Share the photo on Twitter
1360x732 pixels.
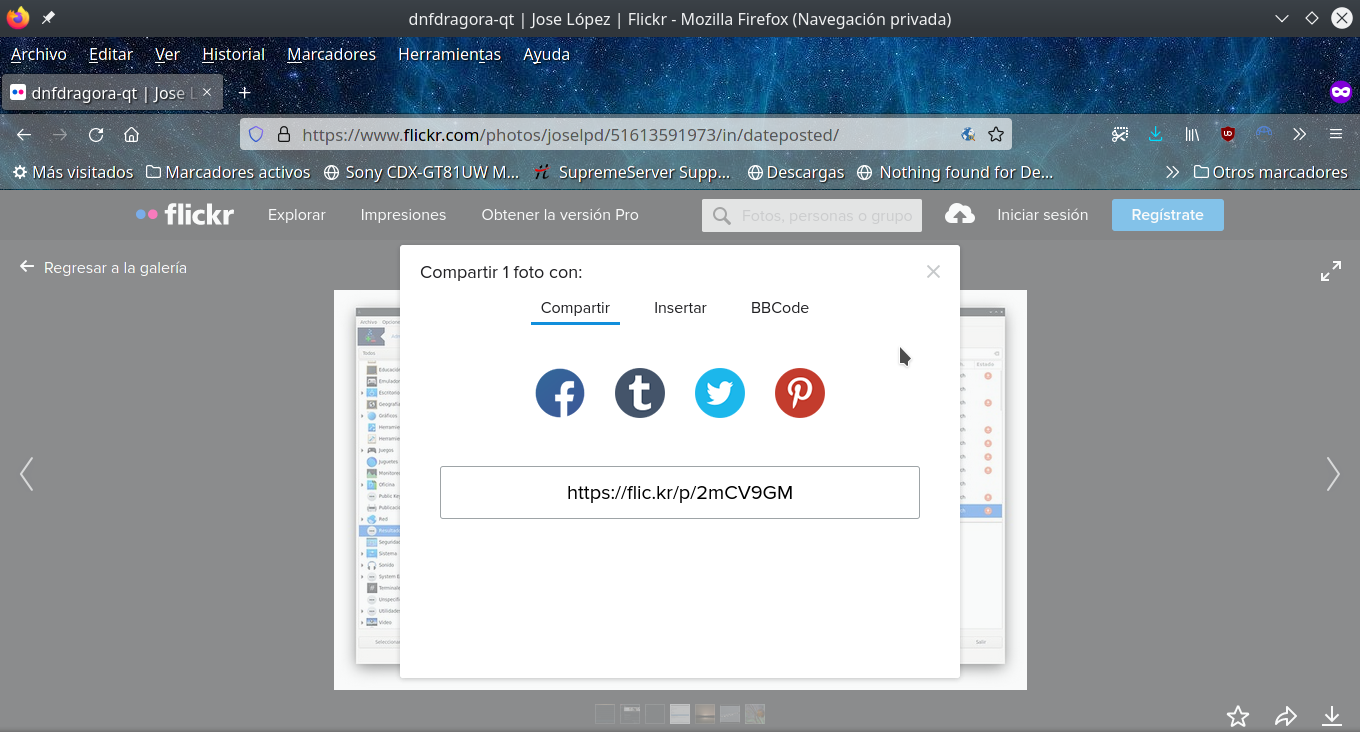pyautogui.click(x=720, y=393)
